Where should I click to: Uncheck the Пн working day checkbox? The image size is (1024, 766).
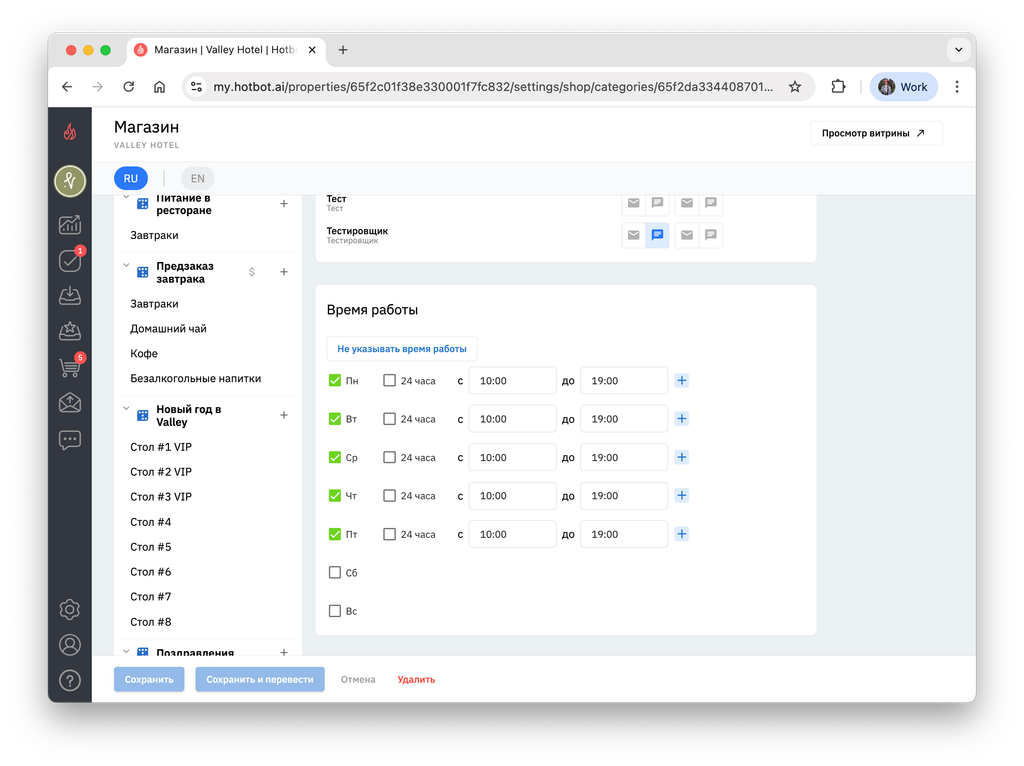click(x=335, y=381)
